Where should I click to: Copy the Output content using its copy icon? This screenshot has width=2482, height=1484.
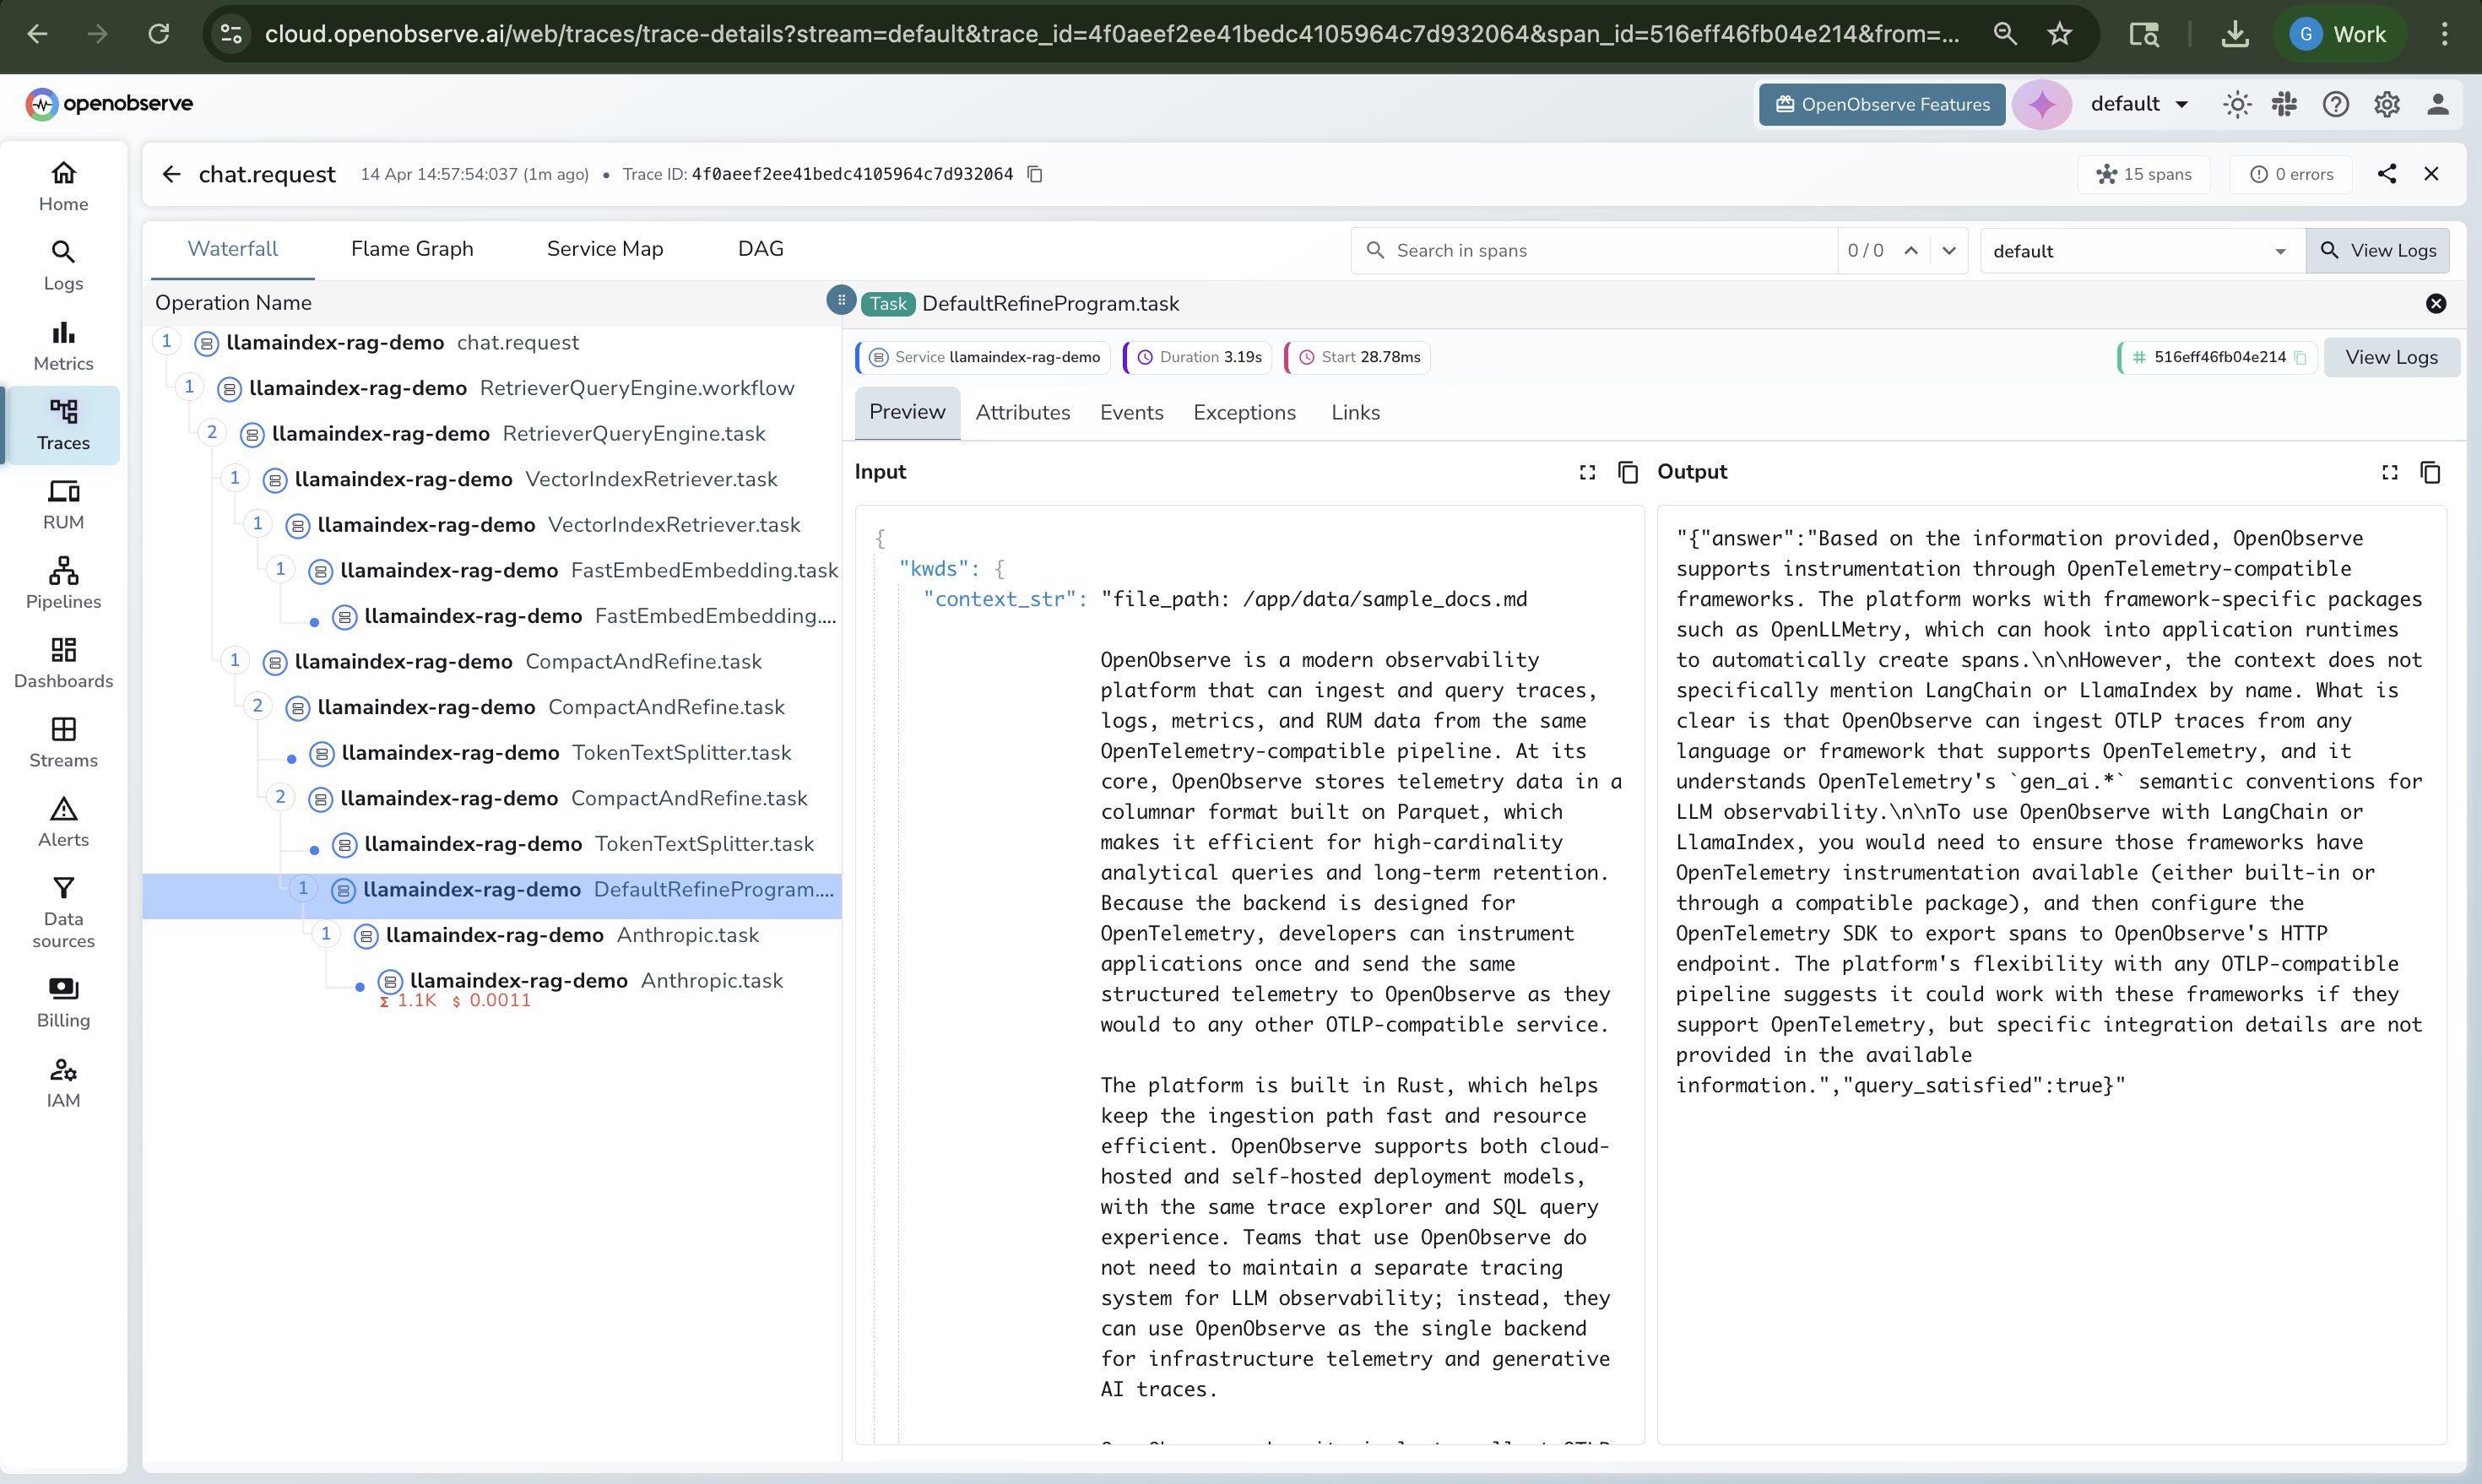coord(2431,471)
